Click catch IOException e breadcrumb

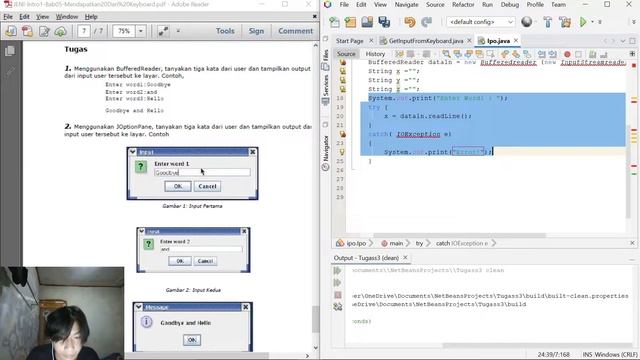[461, 243]
